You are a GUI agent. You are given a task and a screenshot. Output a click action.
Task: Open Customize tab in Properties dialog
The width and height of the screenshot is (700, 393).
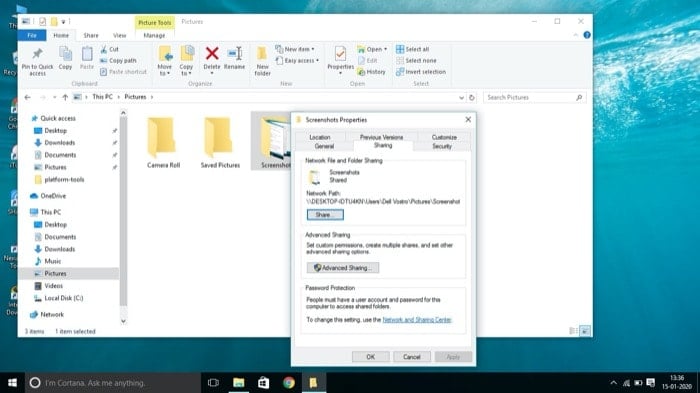[444, 137]
